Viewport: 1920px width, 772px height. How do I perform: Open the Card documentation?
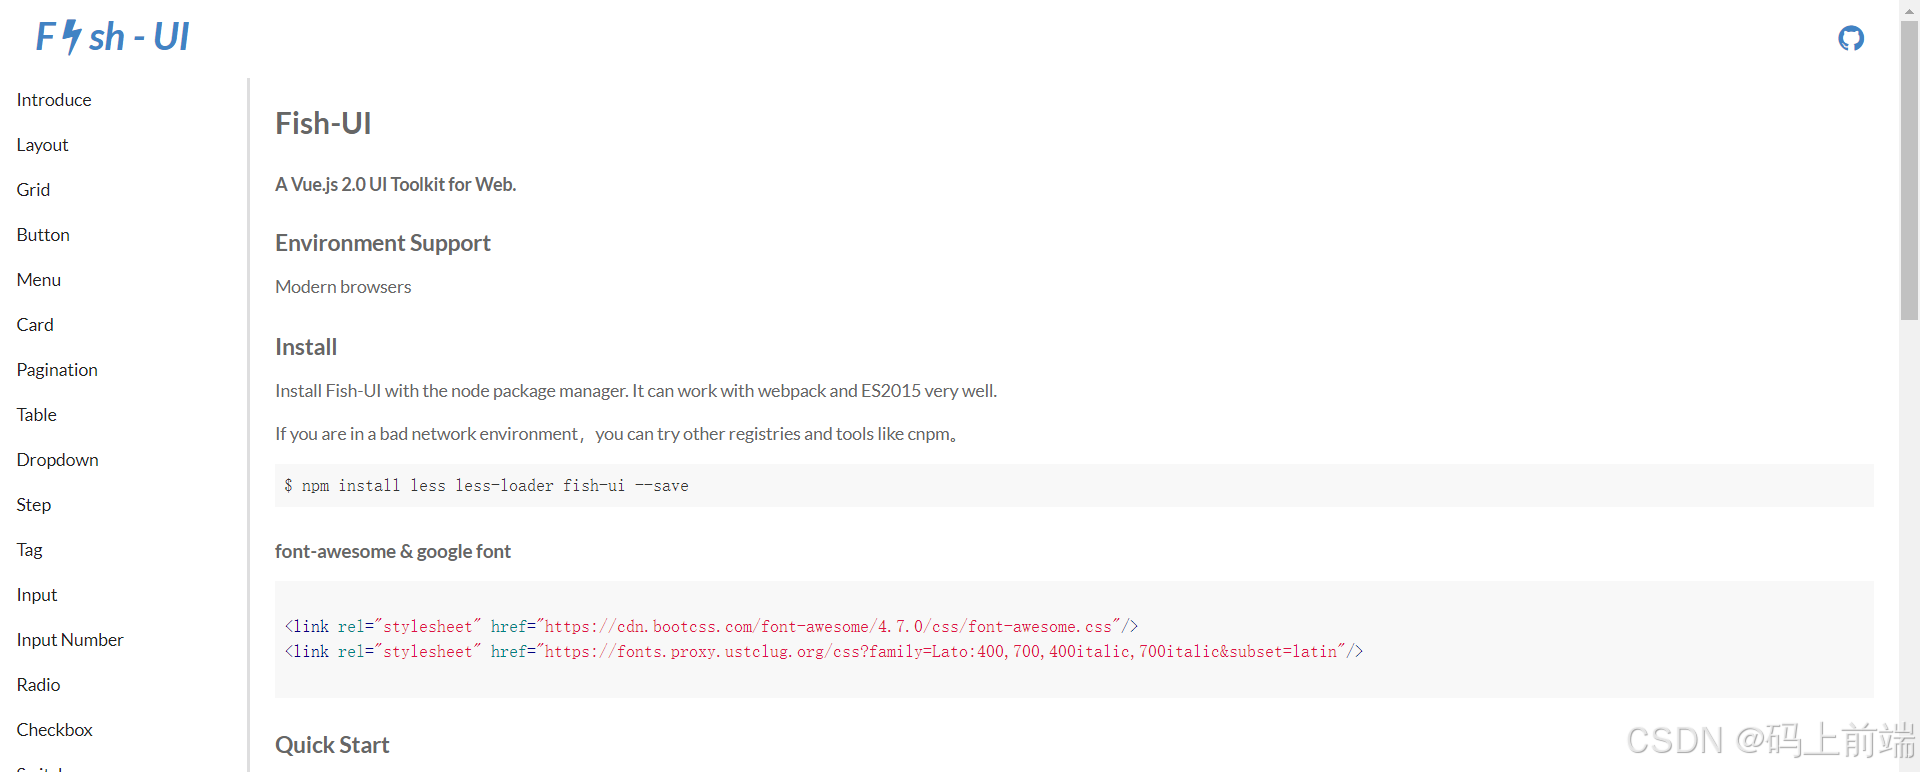click(35, 325)
